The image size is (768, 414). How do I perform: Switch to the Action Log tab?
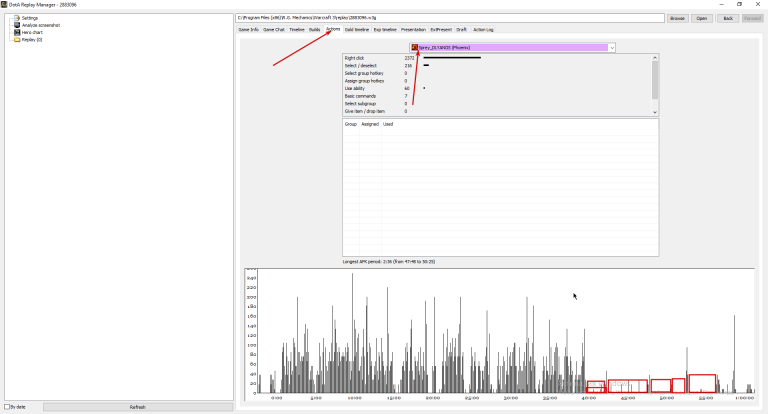point(483,30)
